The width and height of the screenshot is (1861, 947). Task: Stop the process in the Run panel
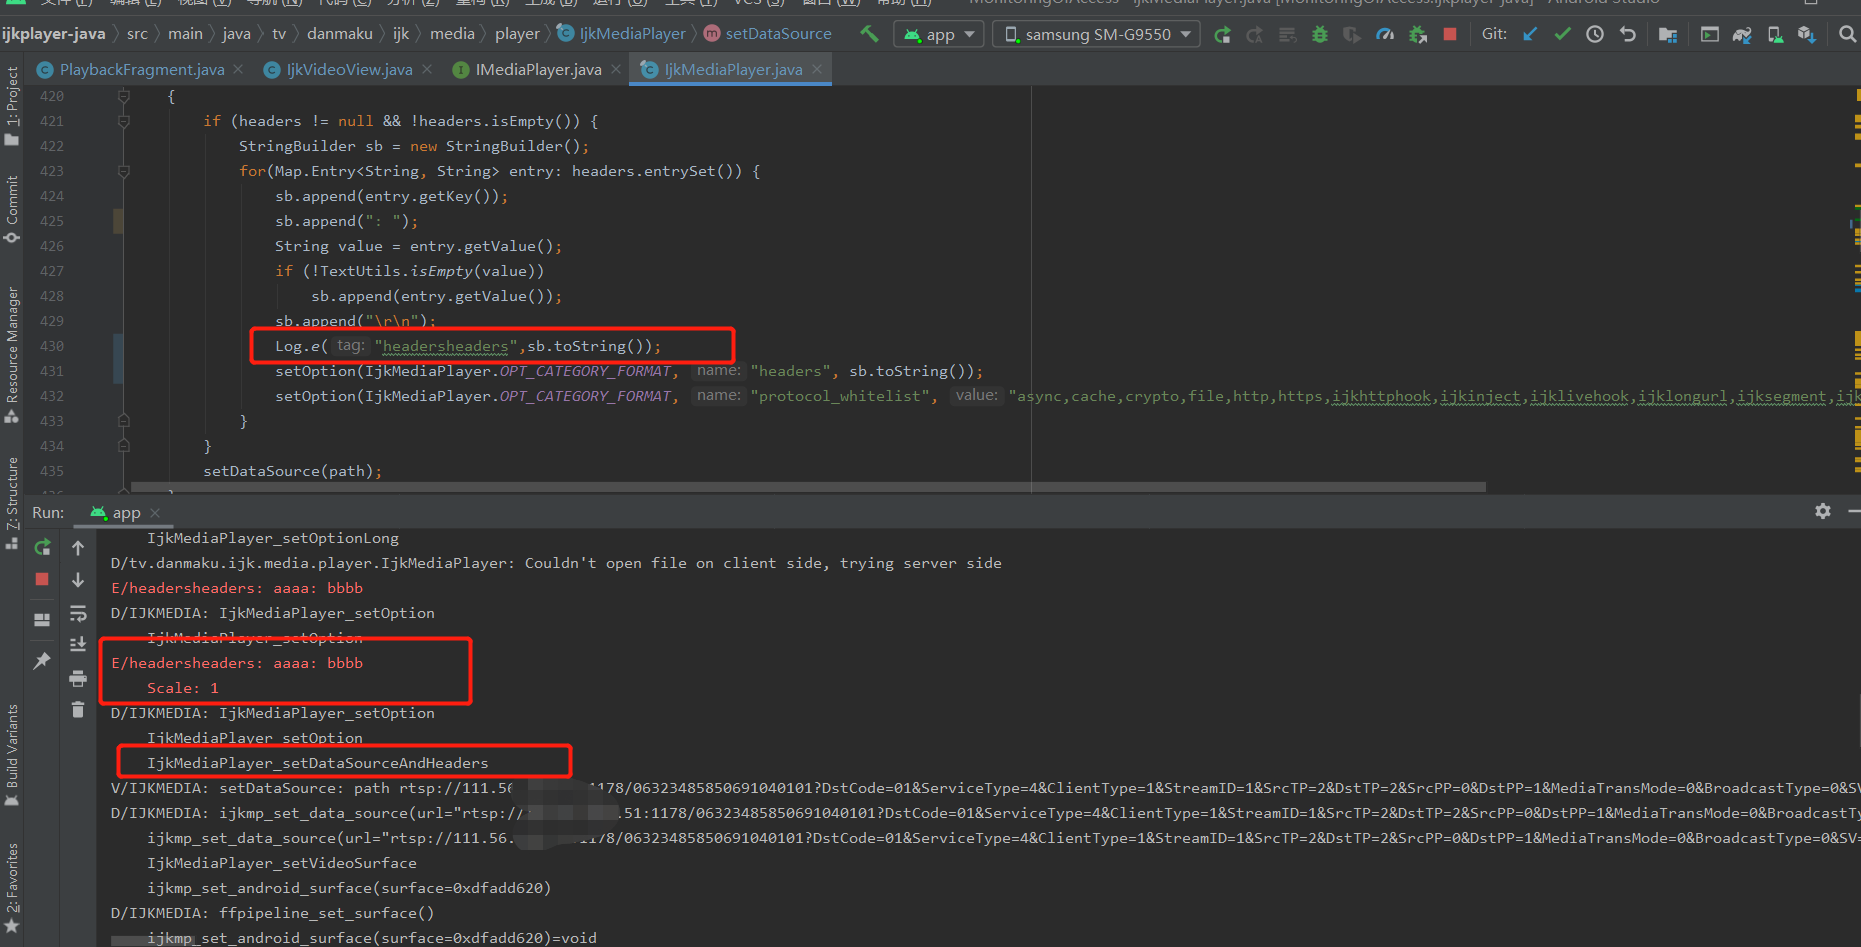tap(42, 580)
